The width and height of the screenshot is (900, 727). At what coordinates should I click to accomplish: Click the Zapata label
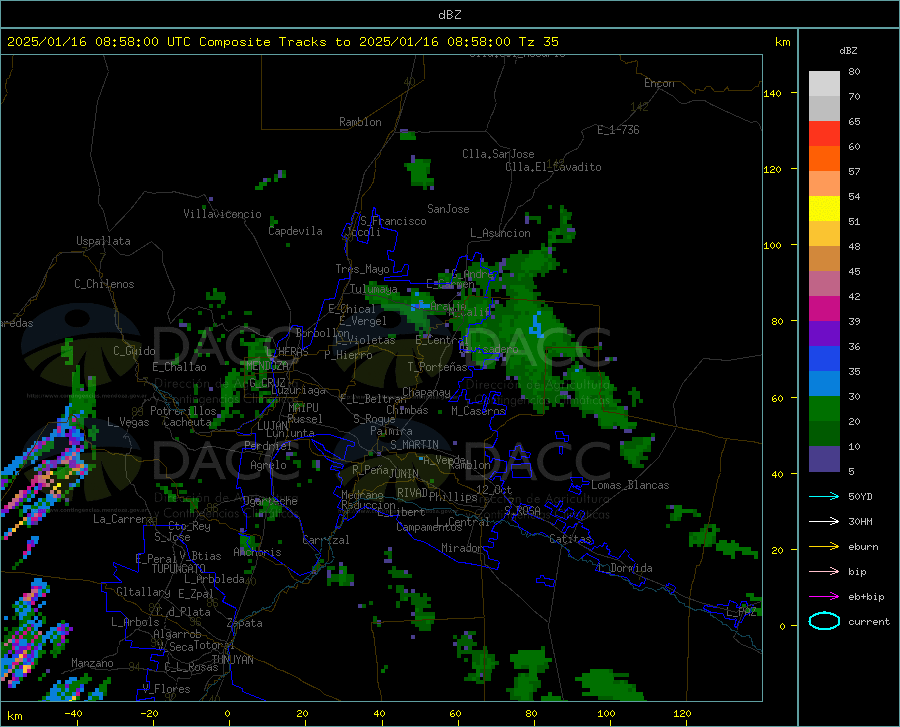coord(245,623)
